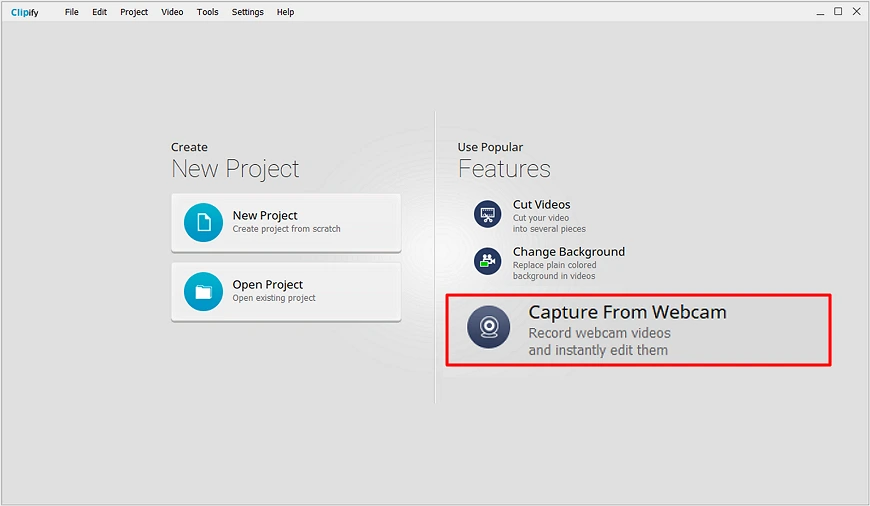Viewport: 870px width, 506px height.
Task: Select the New Project title text
Action: 265,215
